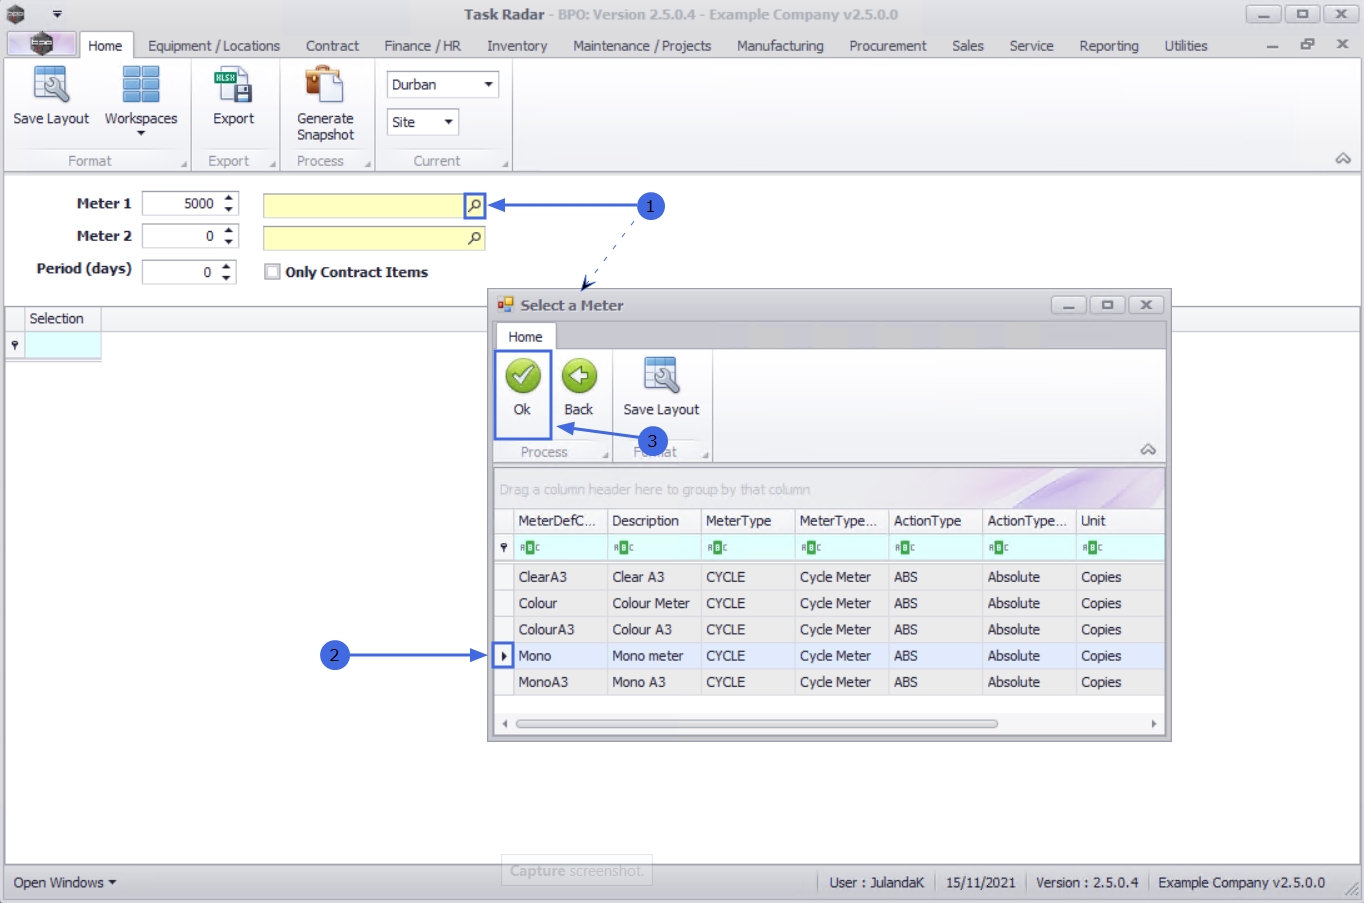The width and height of the screenshot is (1364, 903).
Task: Open the Sales tab
Action: coord(968,46)
